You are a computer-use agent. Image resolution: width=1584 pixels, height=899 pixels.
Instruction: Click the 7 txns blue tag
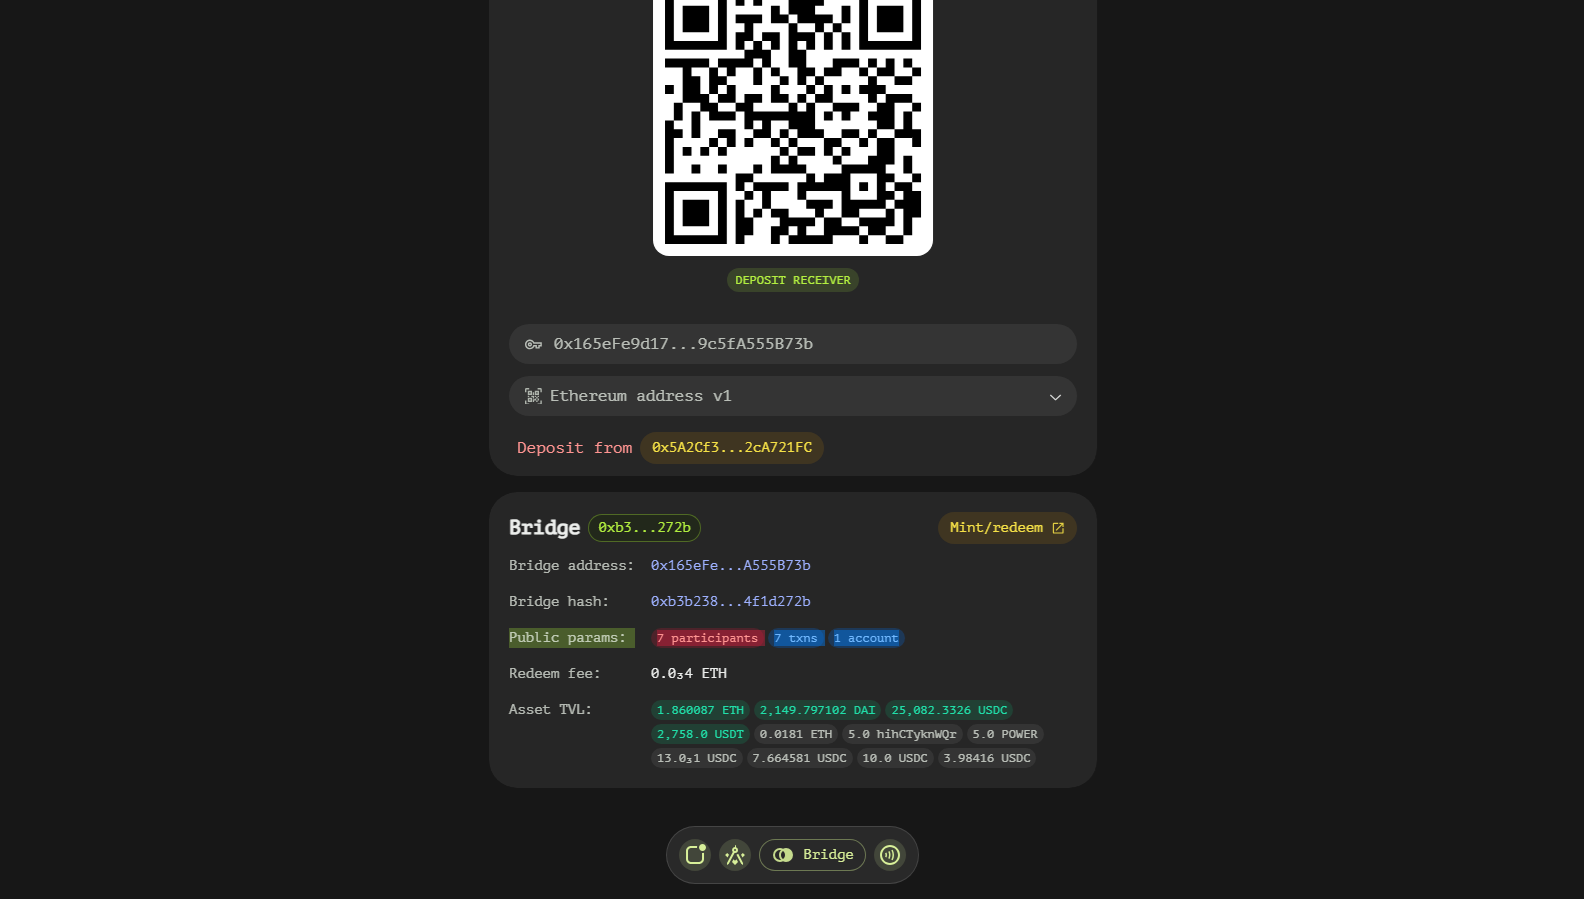797,638
